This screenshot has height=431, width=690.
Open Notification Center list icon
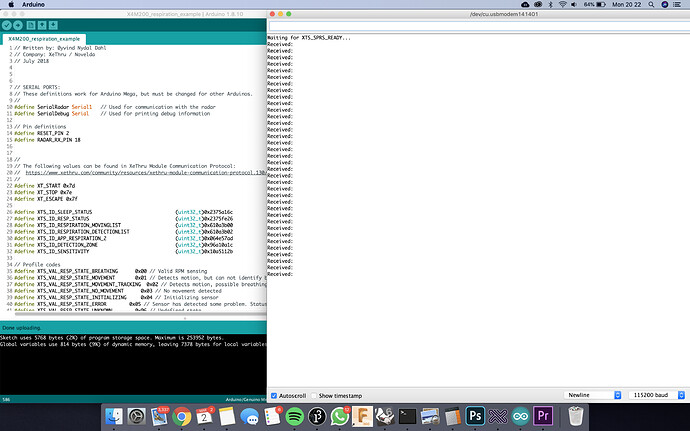[677, 4]
